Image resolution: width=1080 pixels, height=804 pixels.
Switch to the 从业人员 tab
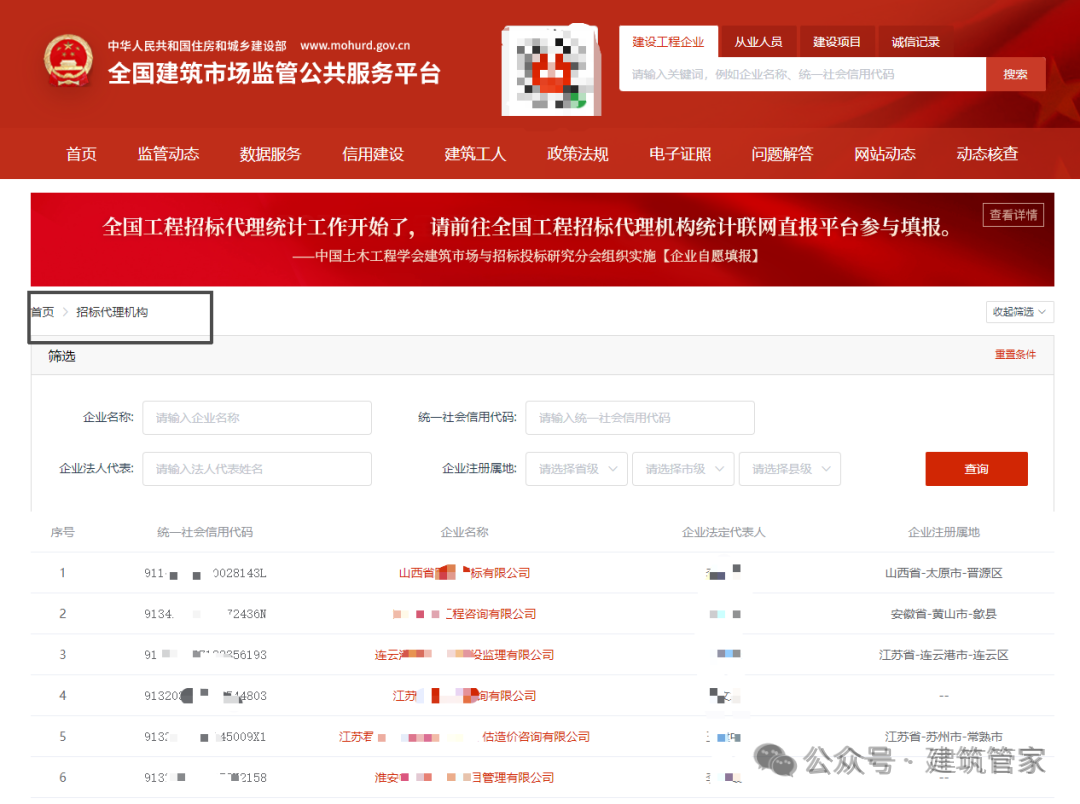tap(759, 41)
